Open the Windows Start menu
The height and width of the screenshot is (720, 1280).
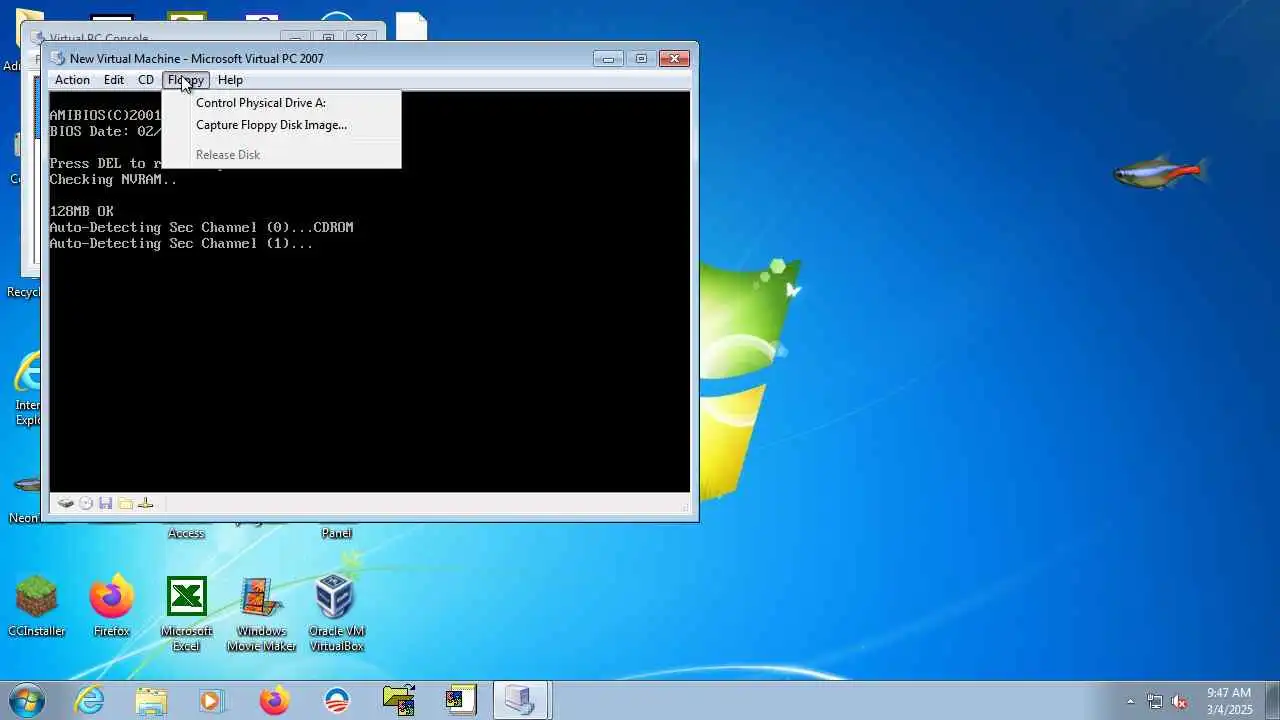click(x=27, y=700)
